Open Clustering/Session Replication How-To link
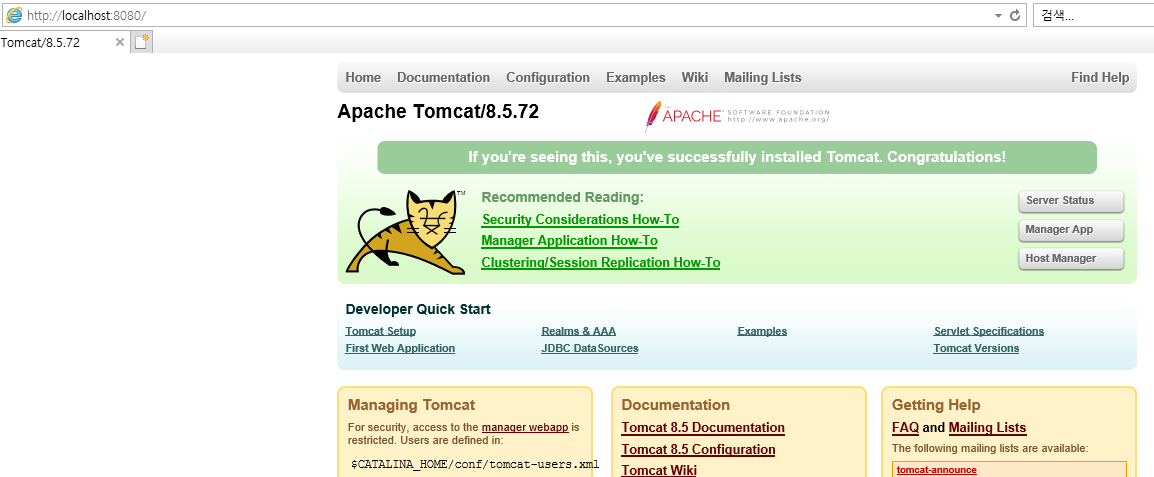The height and width of the screenshot is (477, 1154). tap(601, 262)
